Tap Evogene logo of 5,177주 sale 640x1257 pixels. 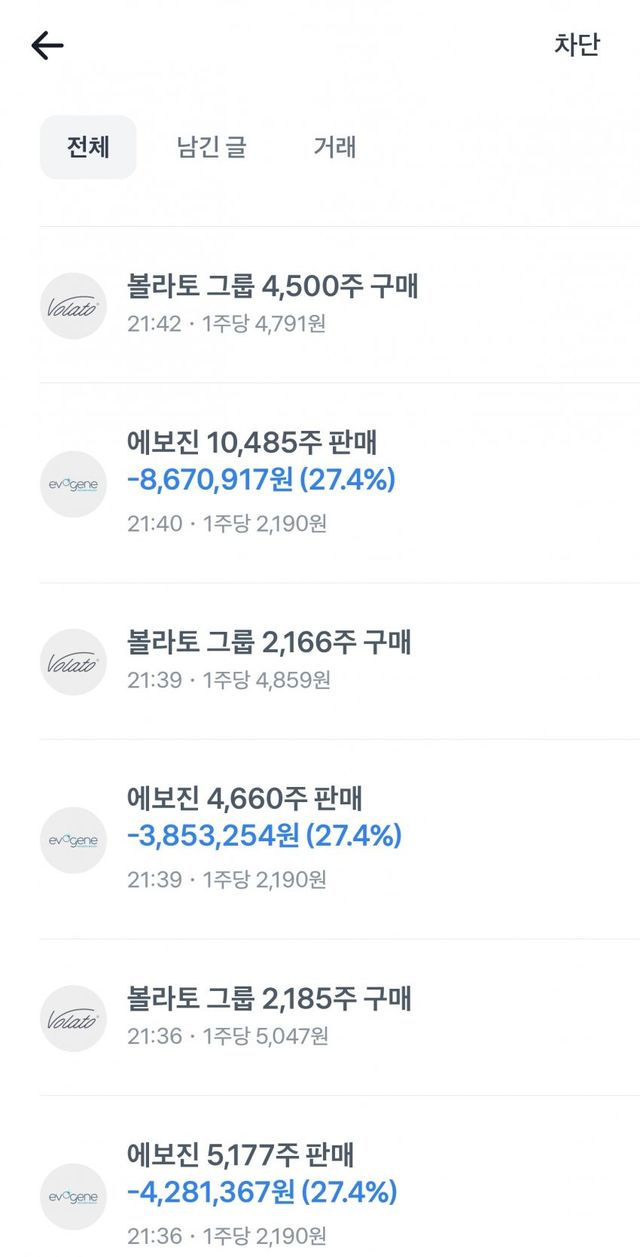pyautogui.click(x=73, y=1196)
